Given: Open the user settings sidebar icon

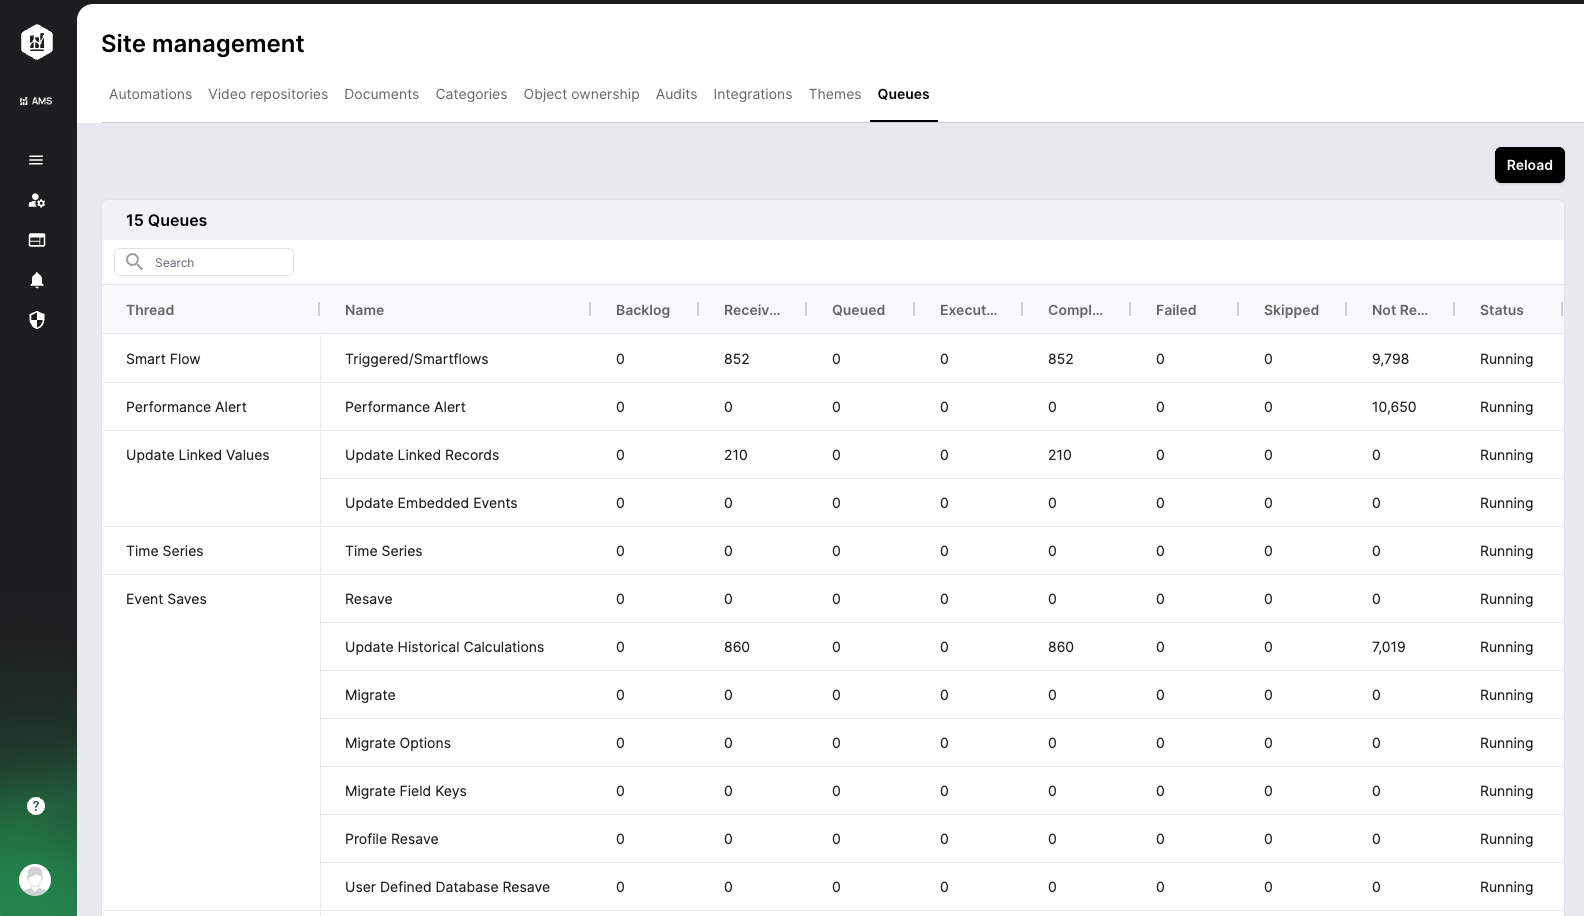Looking at the screenshot, I should coord(36,200).
